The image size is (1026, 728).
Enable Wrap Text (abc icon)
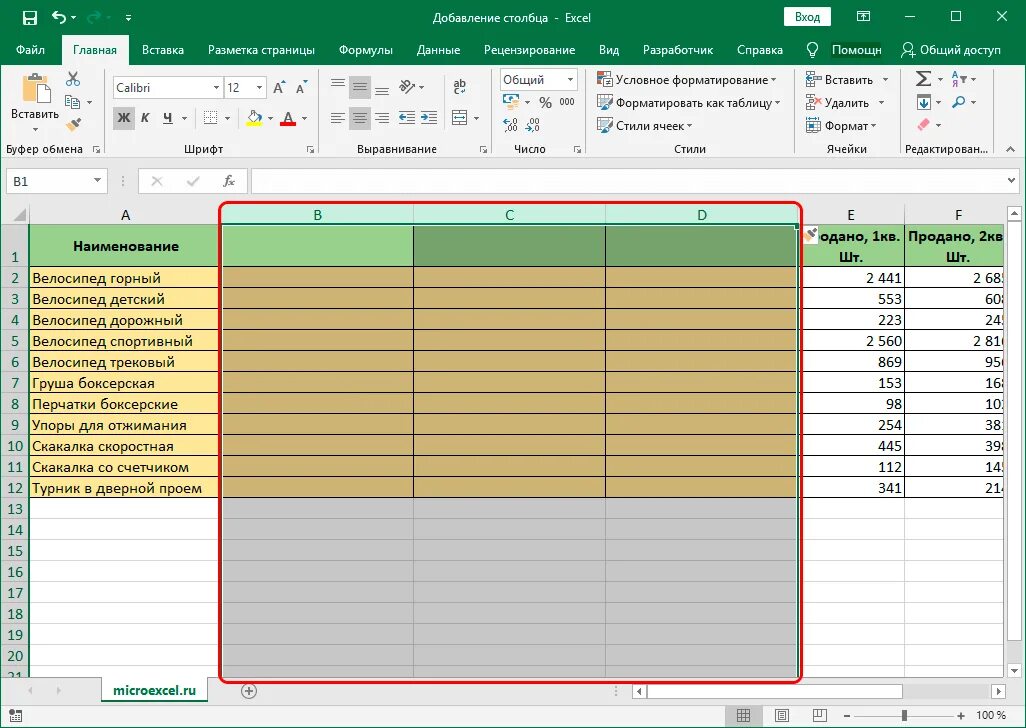point(459,86)
